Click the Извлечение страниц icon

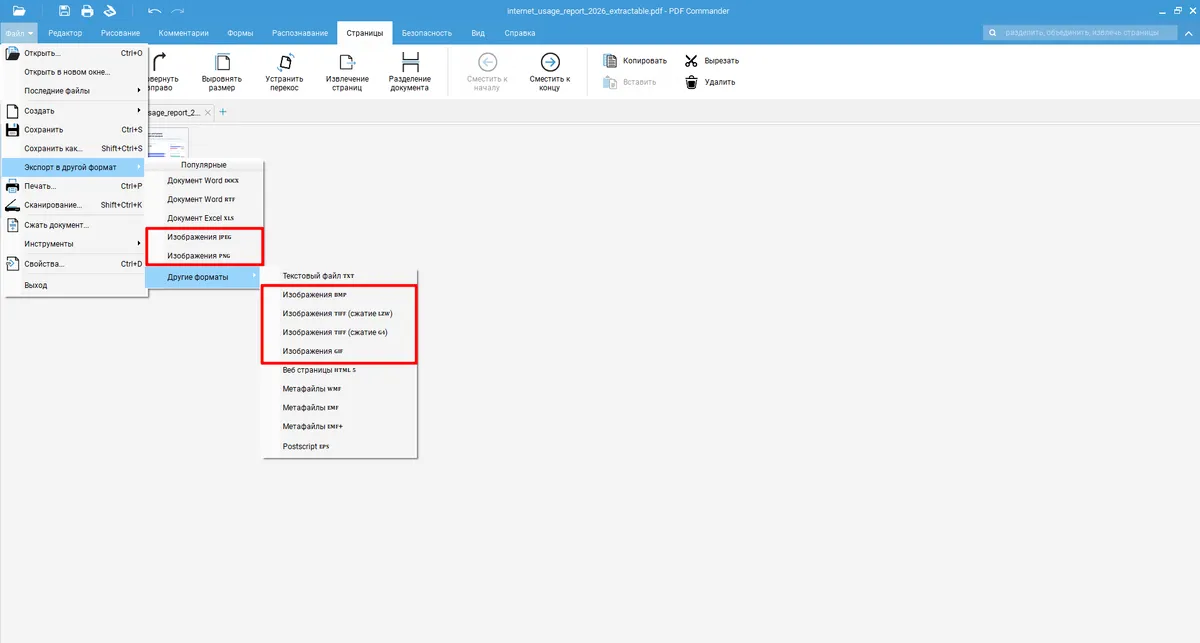(x=347, y=62)
